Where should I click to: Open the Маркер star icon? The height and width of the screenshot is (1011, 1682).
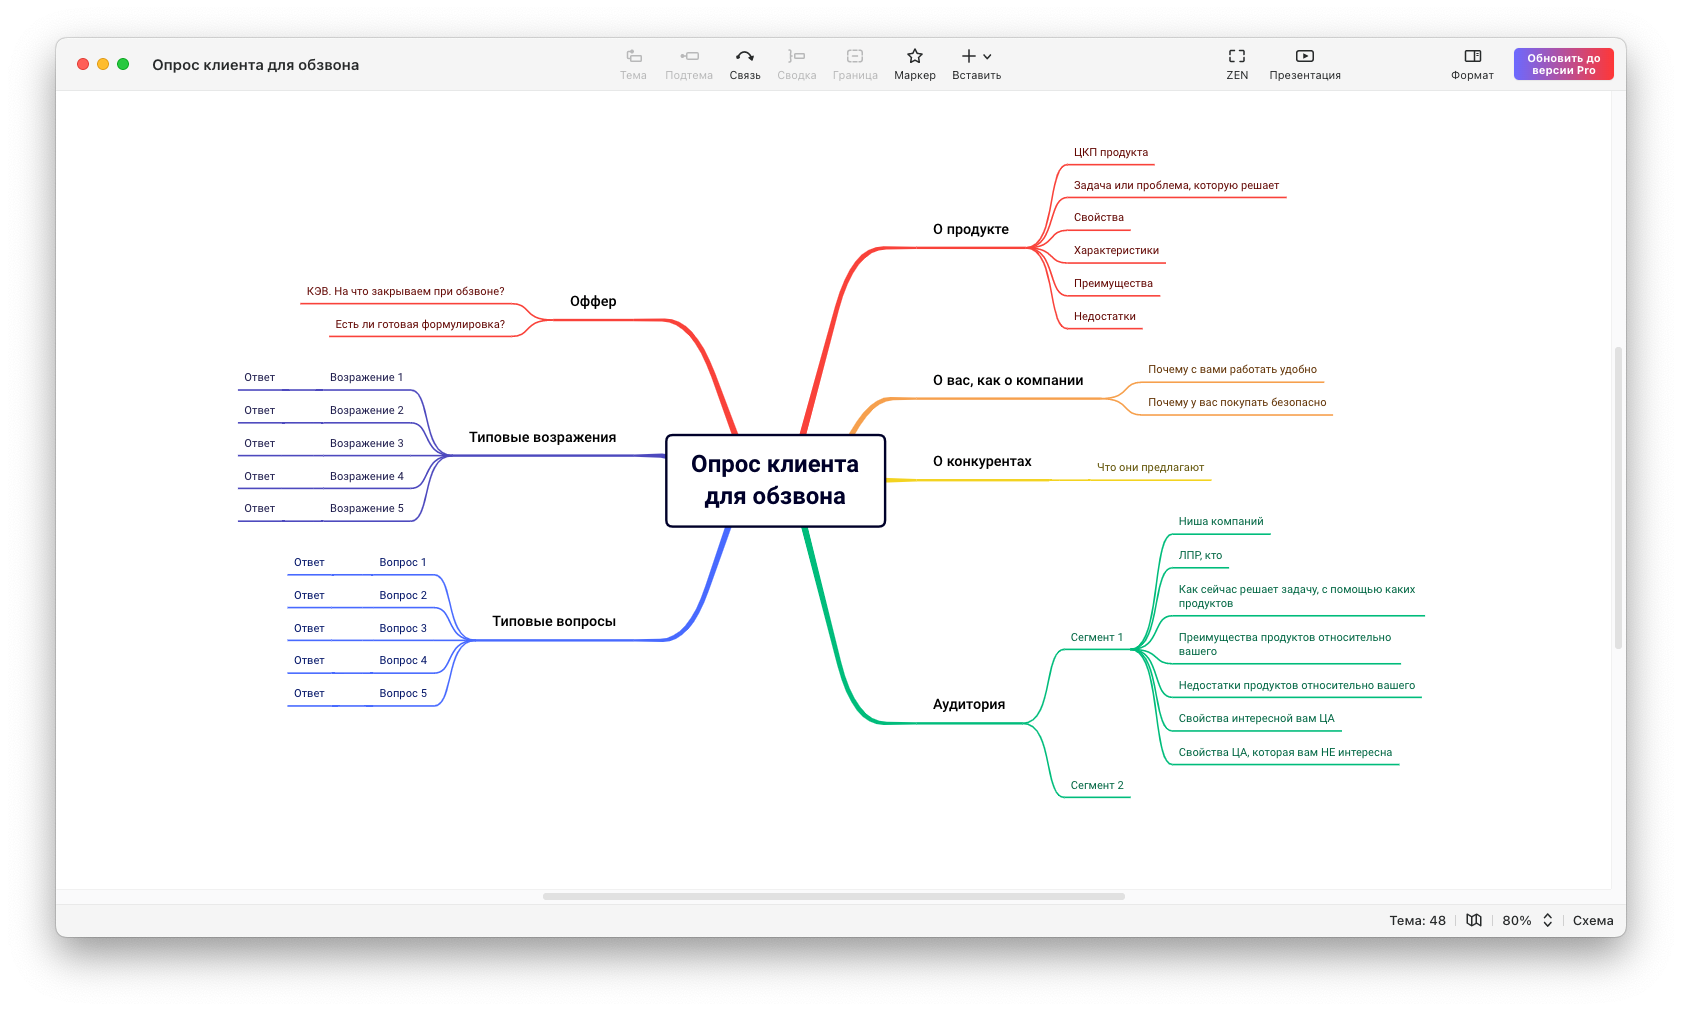pyautogui.click(x=914, y=57)
